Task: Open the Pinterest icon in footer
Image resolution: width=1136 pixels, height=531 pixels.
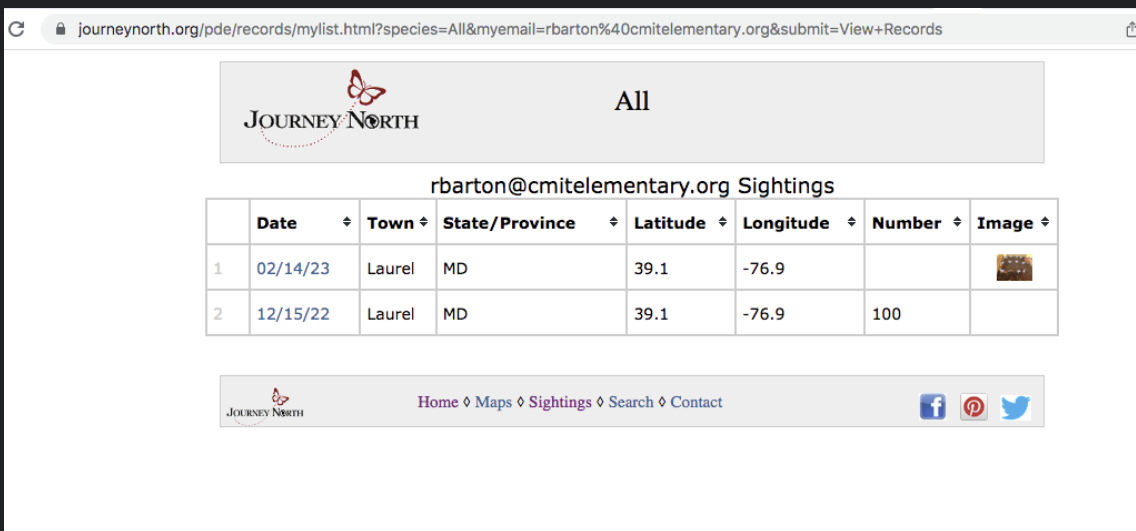Action: click(974, 407)
